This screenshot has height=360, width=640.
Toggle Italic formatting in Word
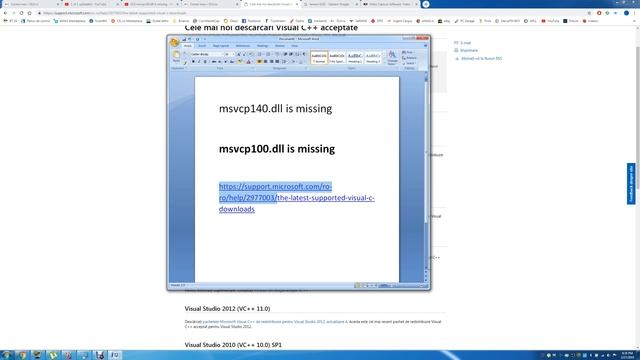click(x=199, y=62)
